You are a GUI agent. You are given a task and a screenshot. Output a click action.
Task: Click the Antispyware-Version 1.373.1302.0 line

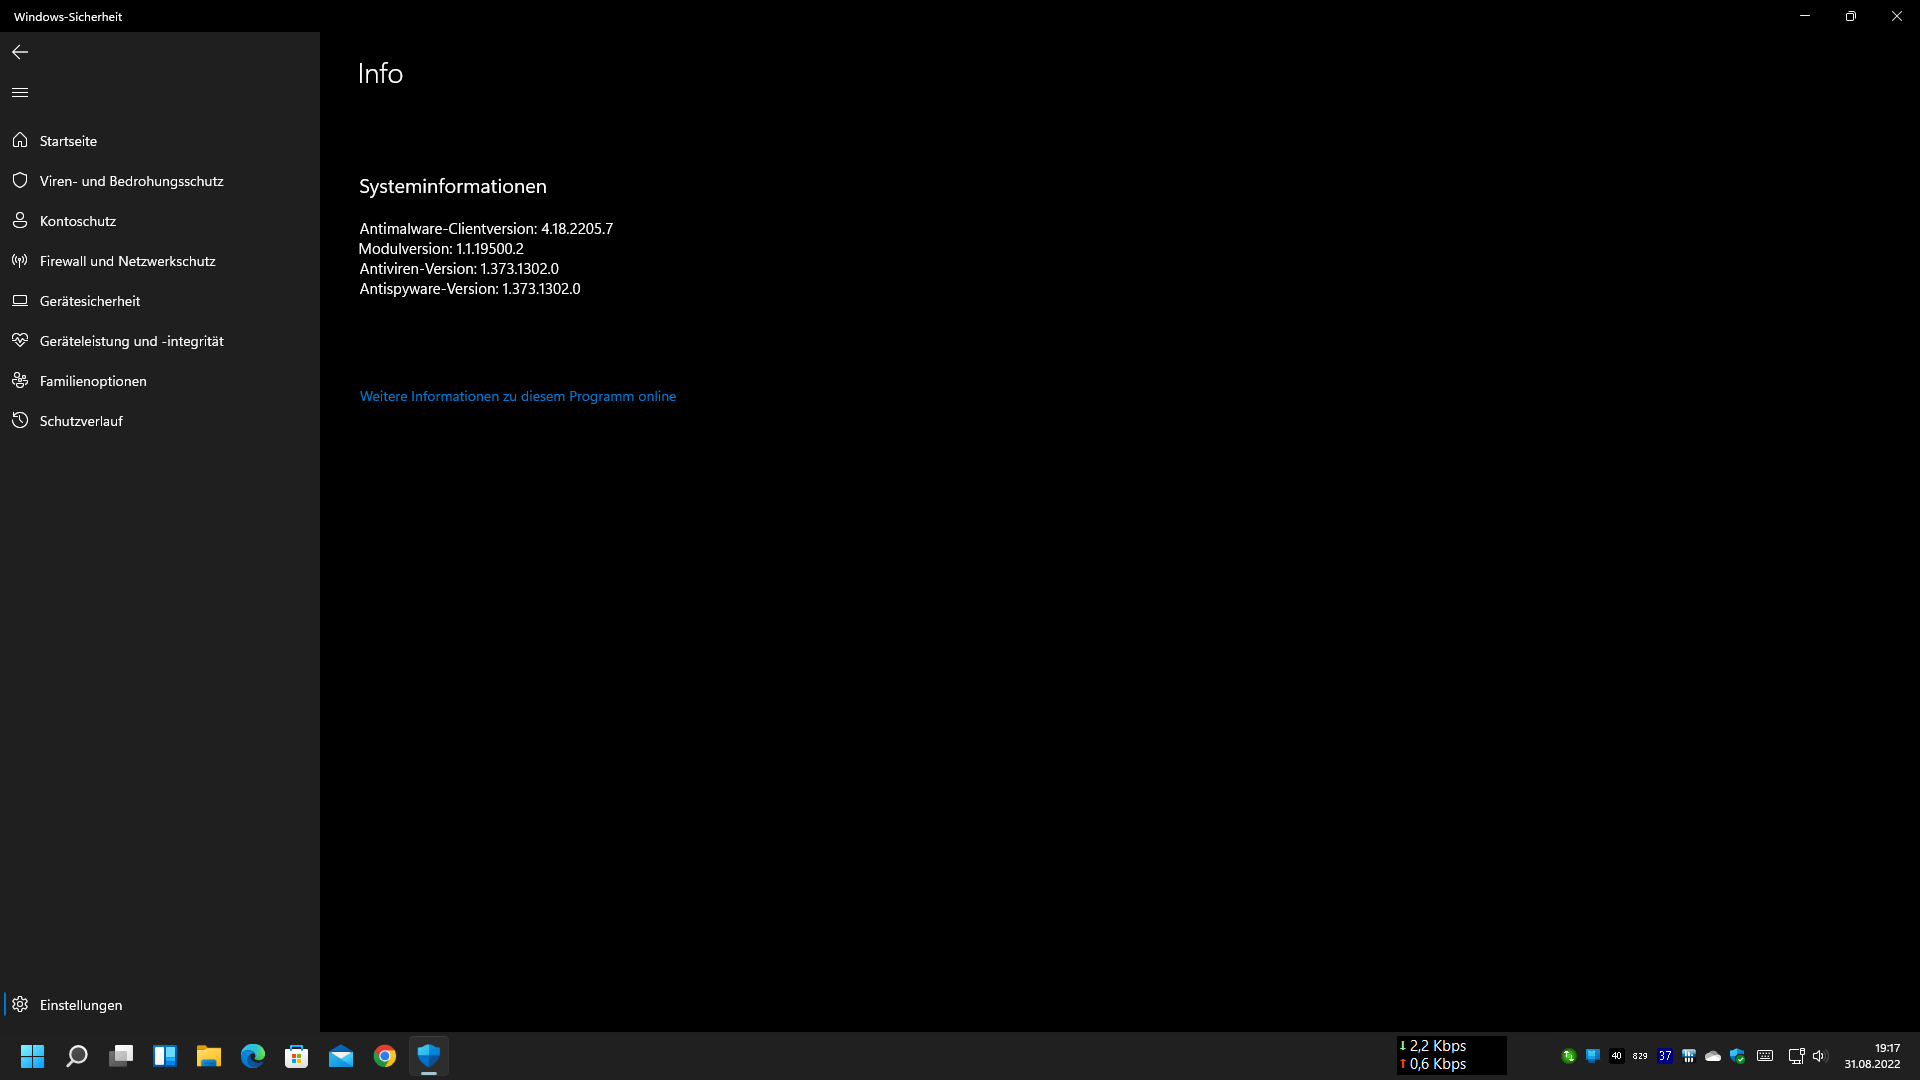(x=470, y=289)
